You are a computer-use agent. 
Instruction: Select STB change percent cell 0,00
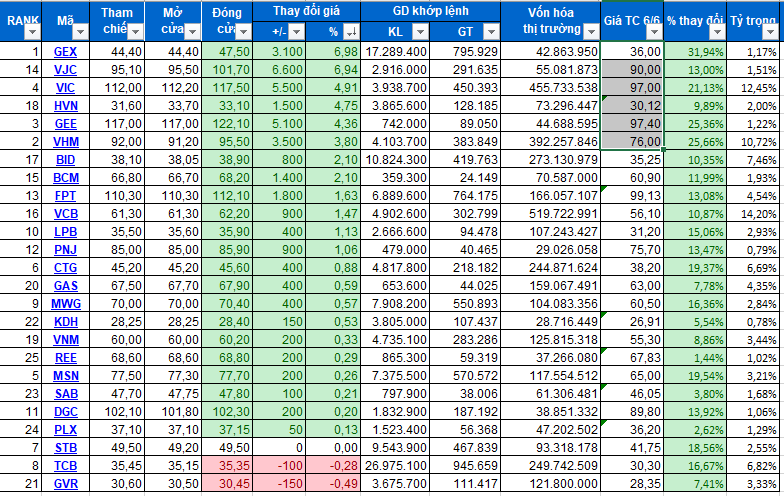(333, 448)
